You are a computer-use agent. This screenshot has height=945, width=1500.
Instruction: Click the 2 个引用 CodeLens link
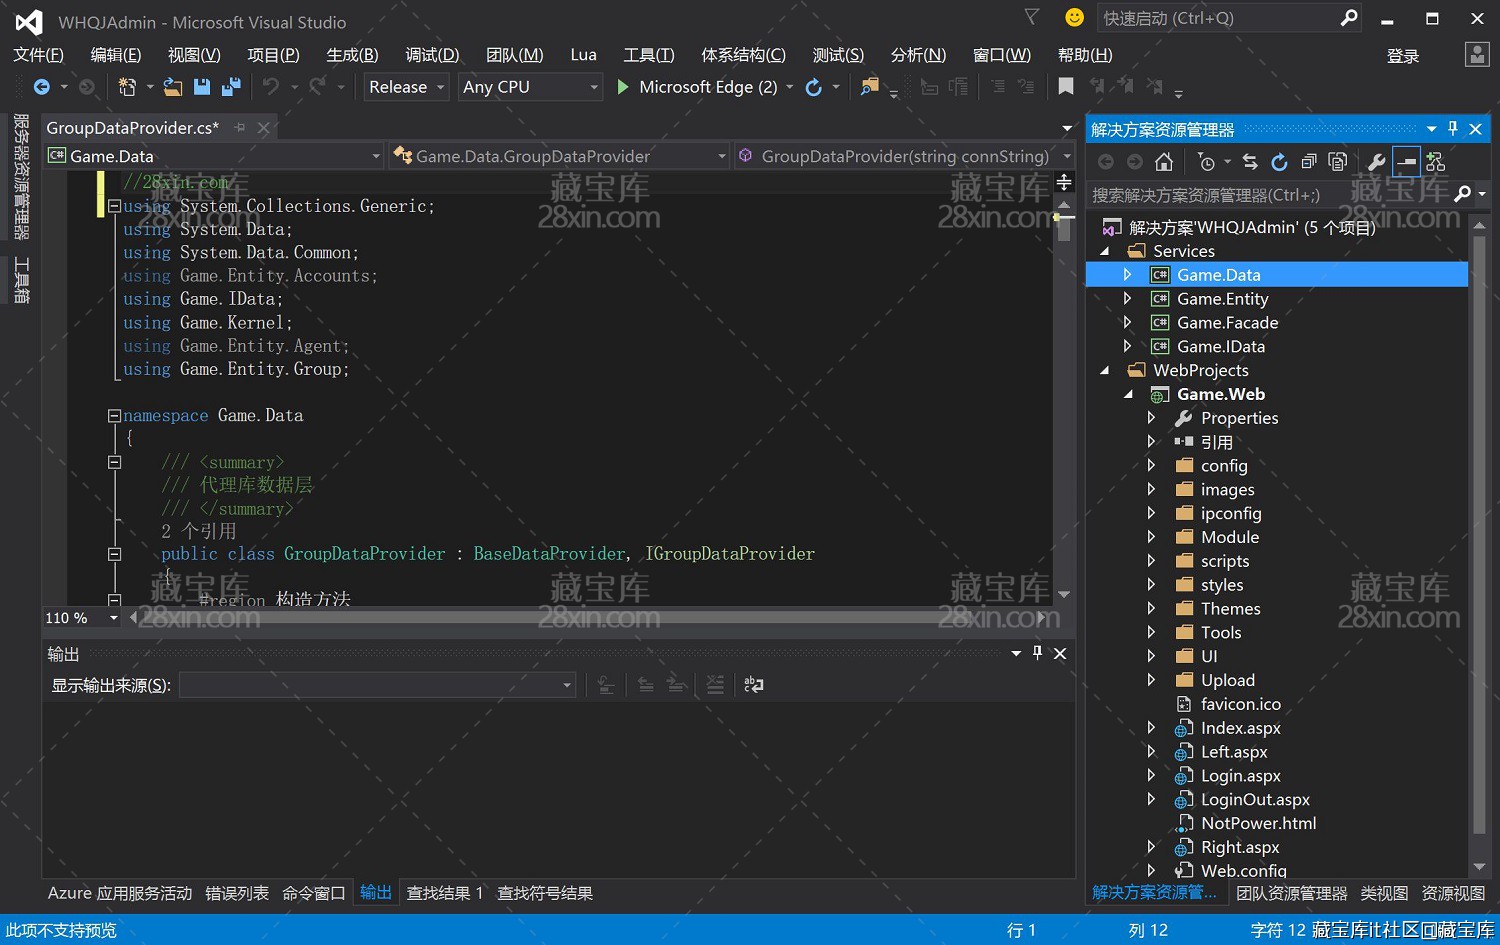(198, 531)
